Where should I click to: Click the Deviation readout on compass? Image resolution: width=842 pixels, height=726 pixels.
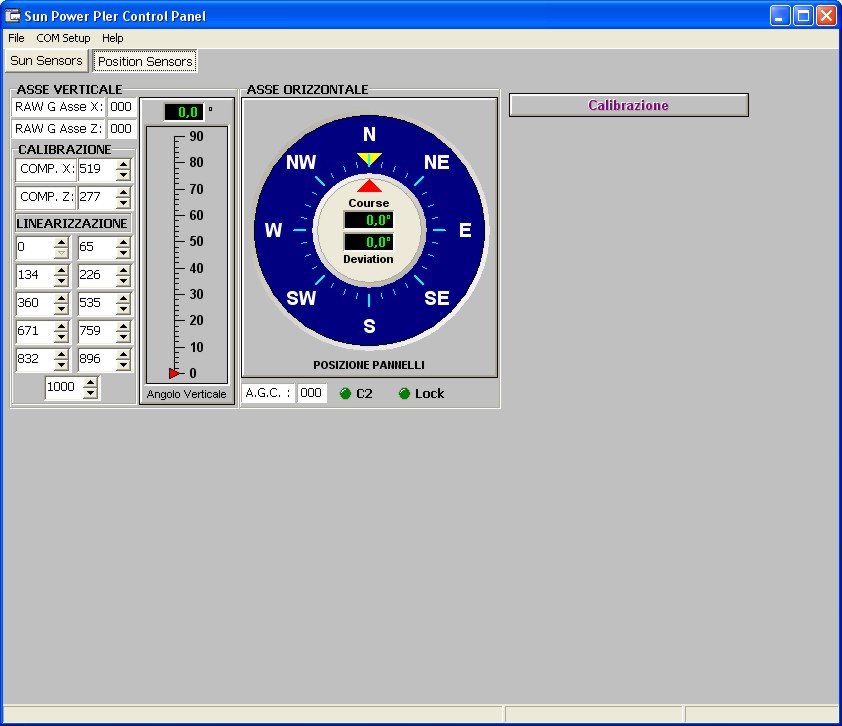tap(368, 242)
